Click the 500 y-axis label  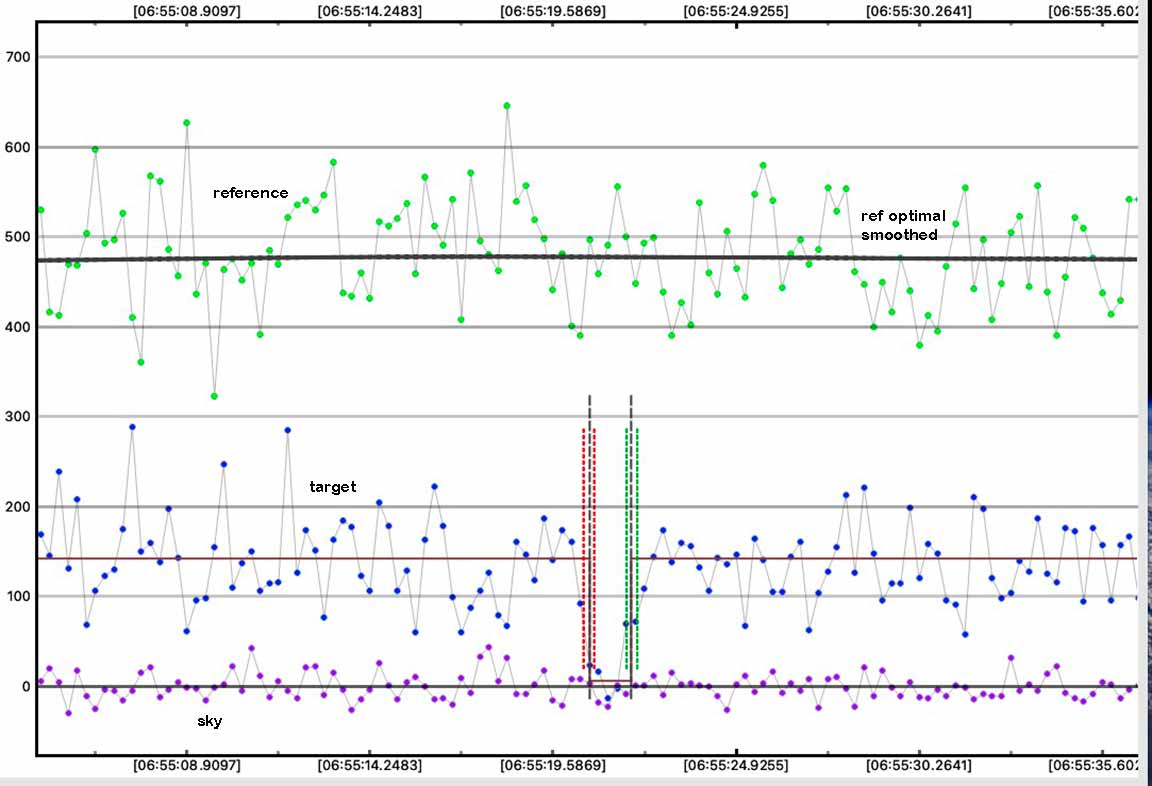click(19, 237)
